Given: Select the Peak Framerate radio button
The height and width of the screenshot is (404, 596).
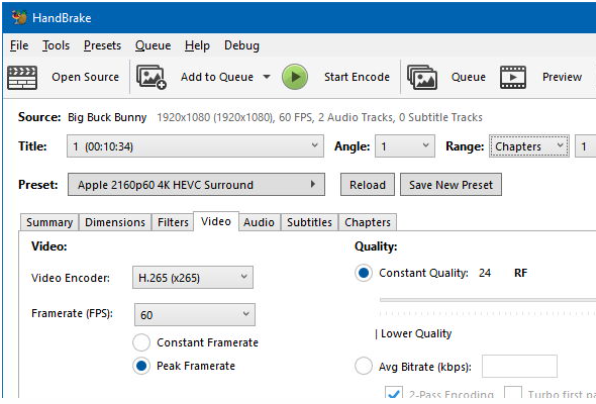Looking at the screenshot, I should click(x=141, y=366).
